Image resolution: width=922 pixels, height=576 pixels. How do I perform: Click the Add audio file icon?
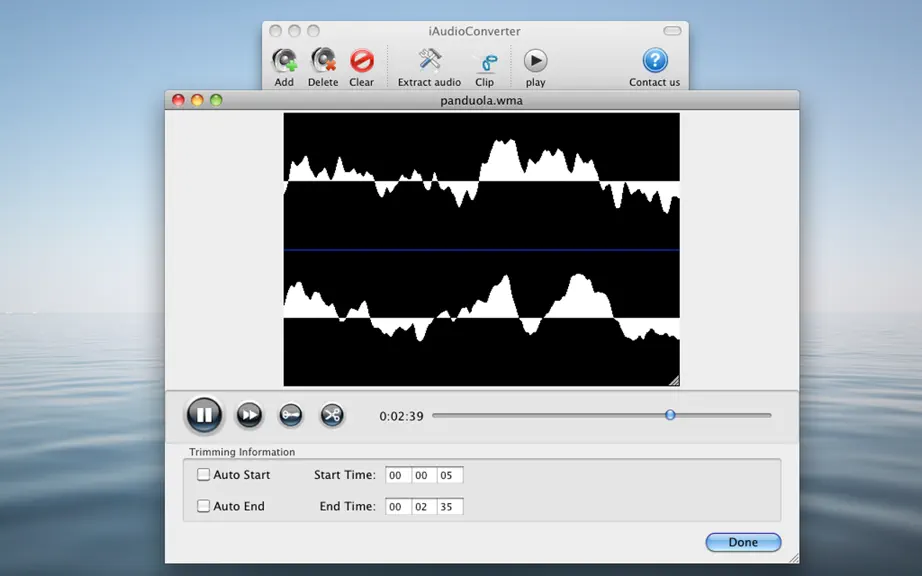[x=285, y=61]
